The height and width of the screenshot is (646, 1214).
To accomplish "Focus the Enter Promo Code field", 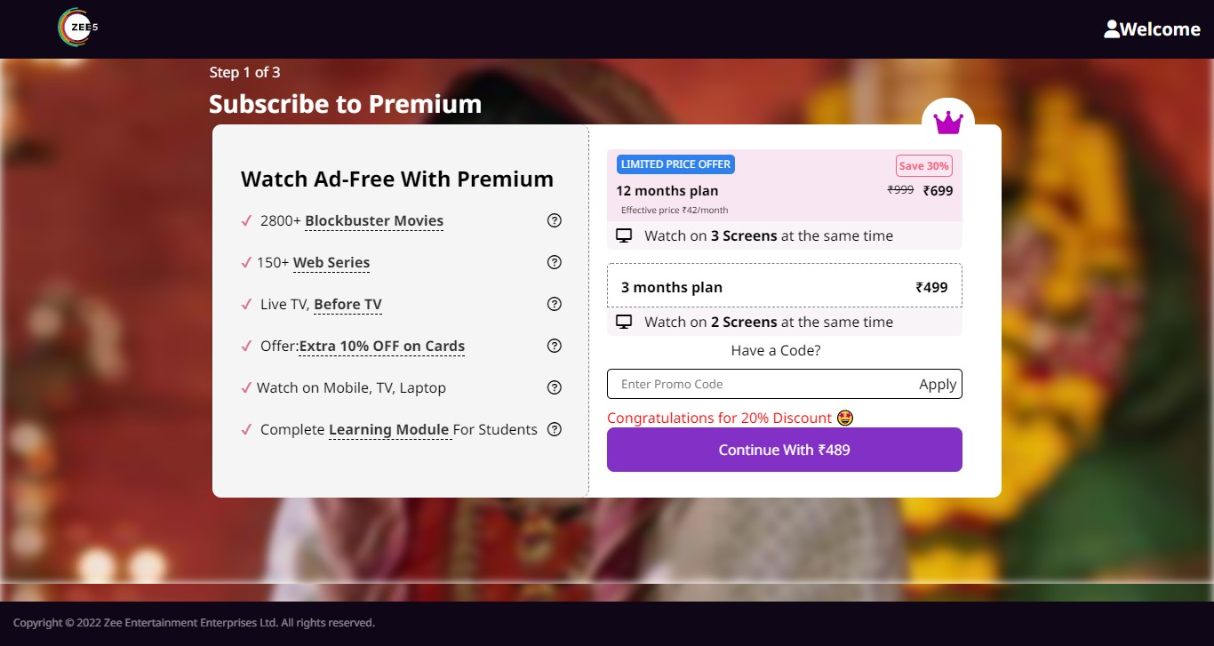I will (x=760, y=384).
